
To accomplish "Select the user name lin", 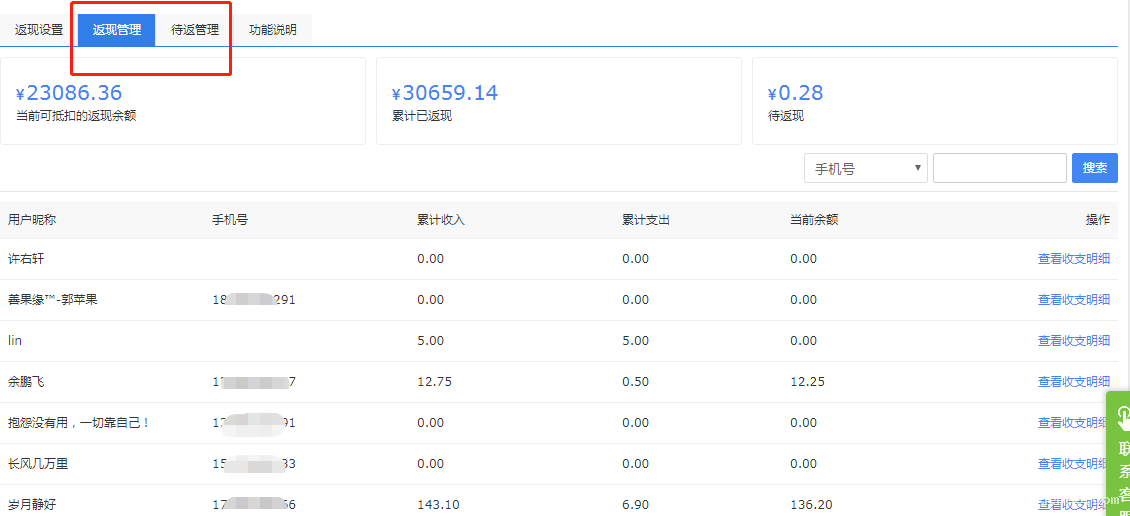I will click(x=14, y=340).
